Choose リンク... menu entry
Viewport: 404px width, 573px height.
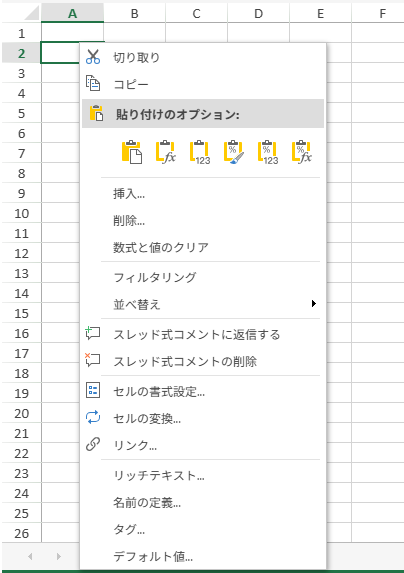click(x=203, y=445)
